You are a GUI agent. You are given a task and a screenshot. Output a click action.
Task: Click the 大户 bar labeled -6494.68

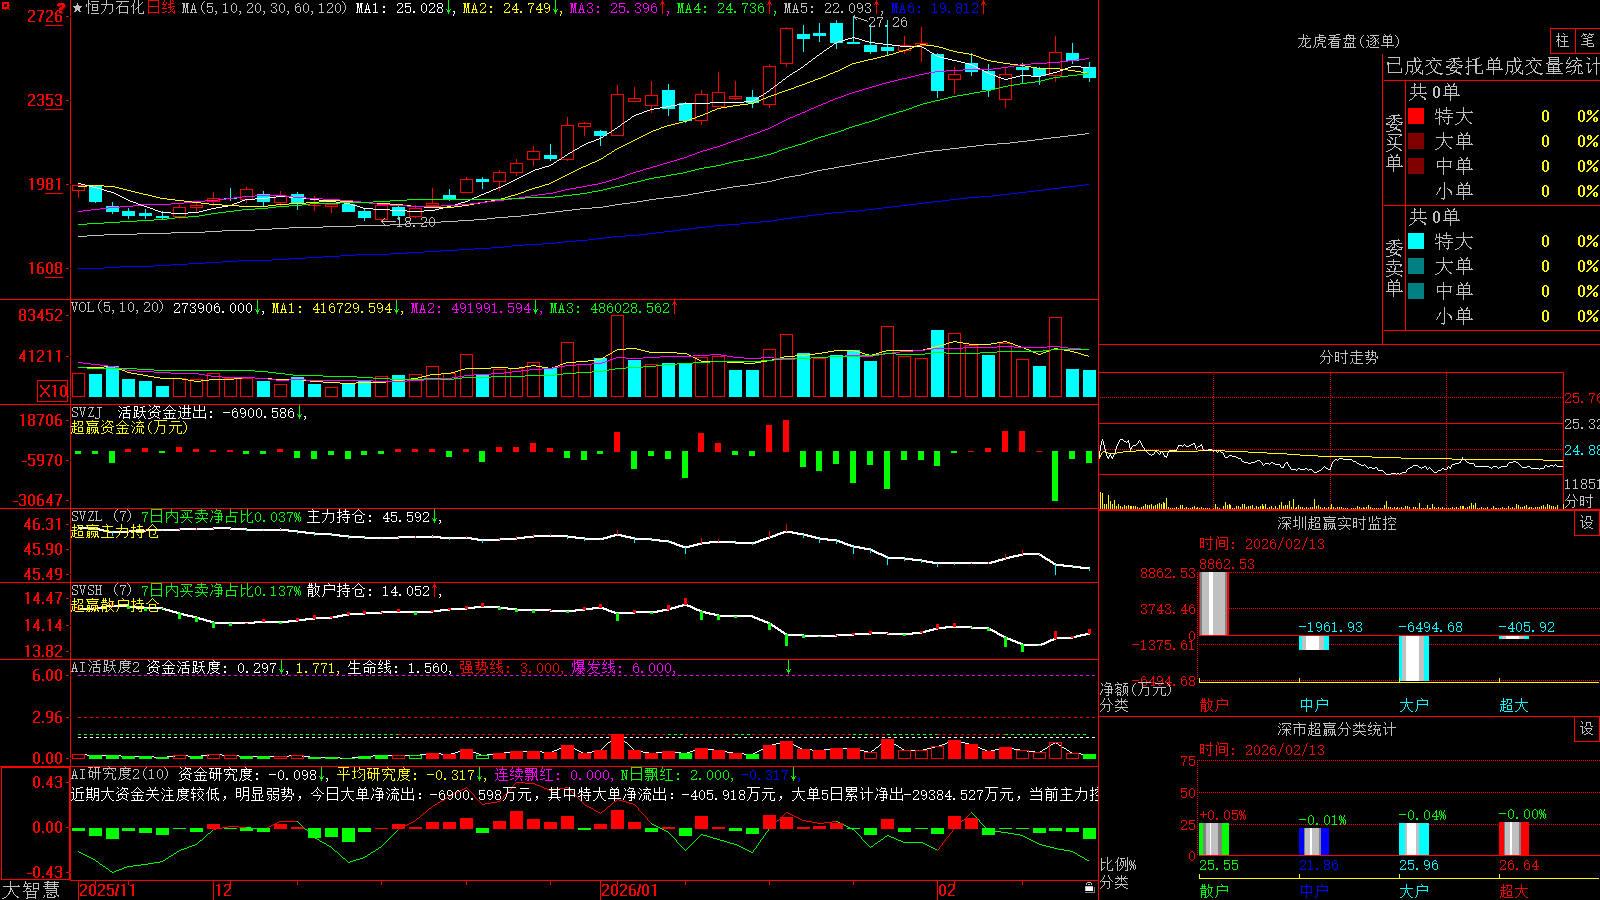pyautogui.click(x=1414, y=658)
